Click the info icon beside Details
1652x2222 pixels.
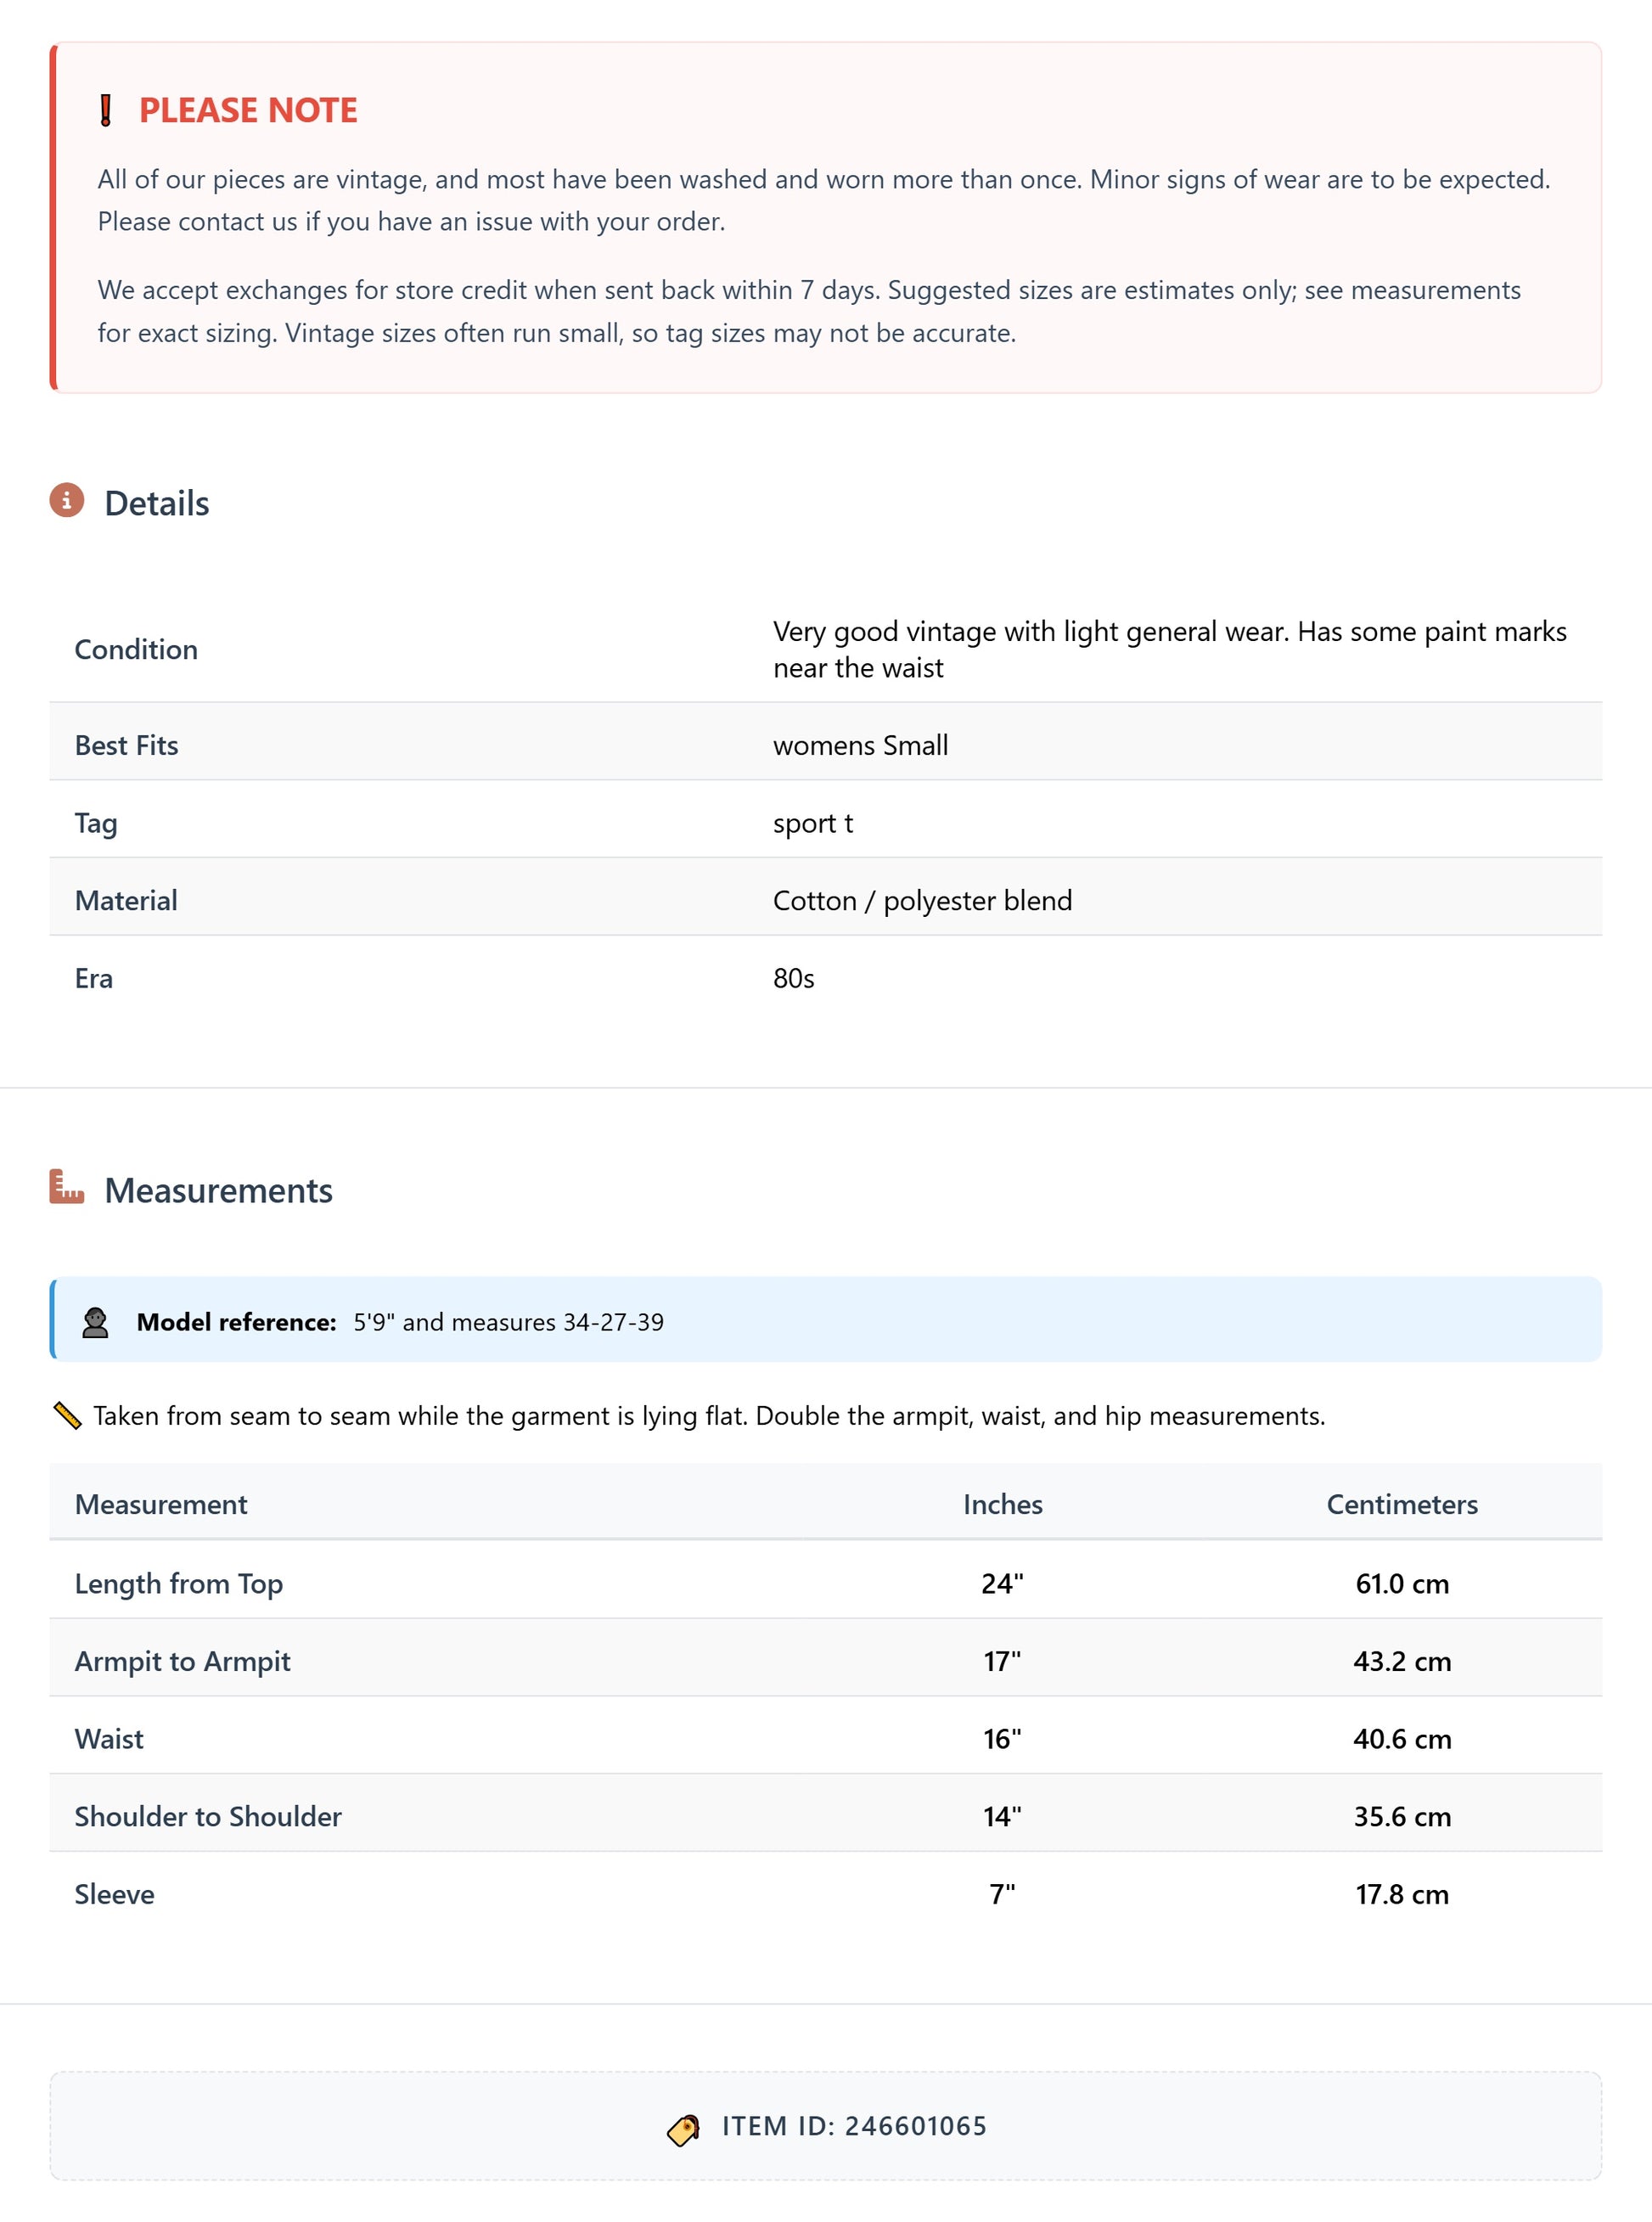pos(67,500)
